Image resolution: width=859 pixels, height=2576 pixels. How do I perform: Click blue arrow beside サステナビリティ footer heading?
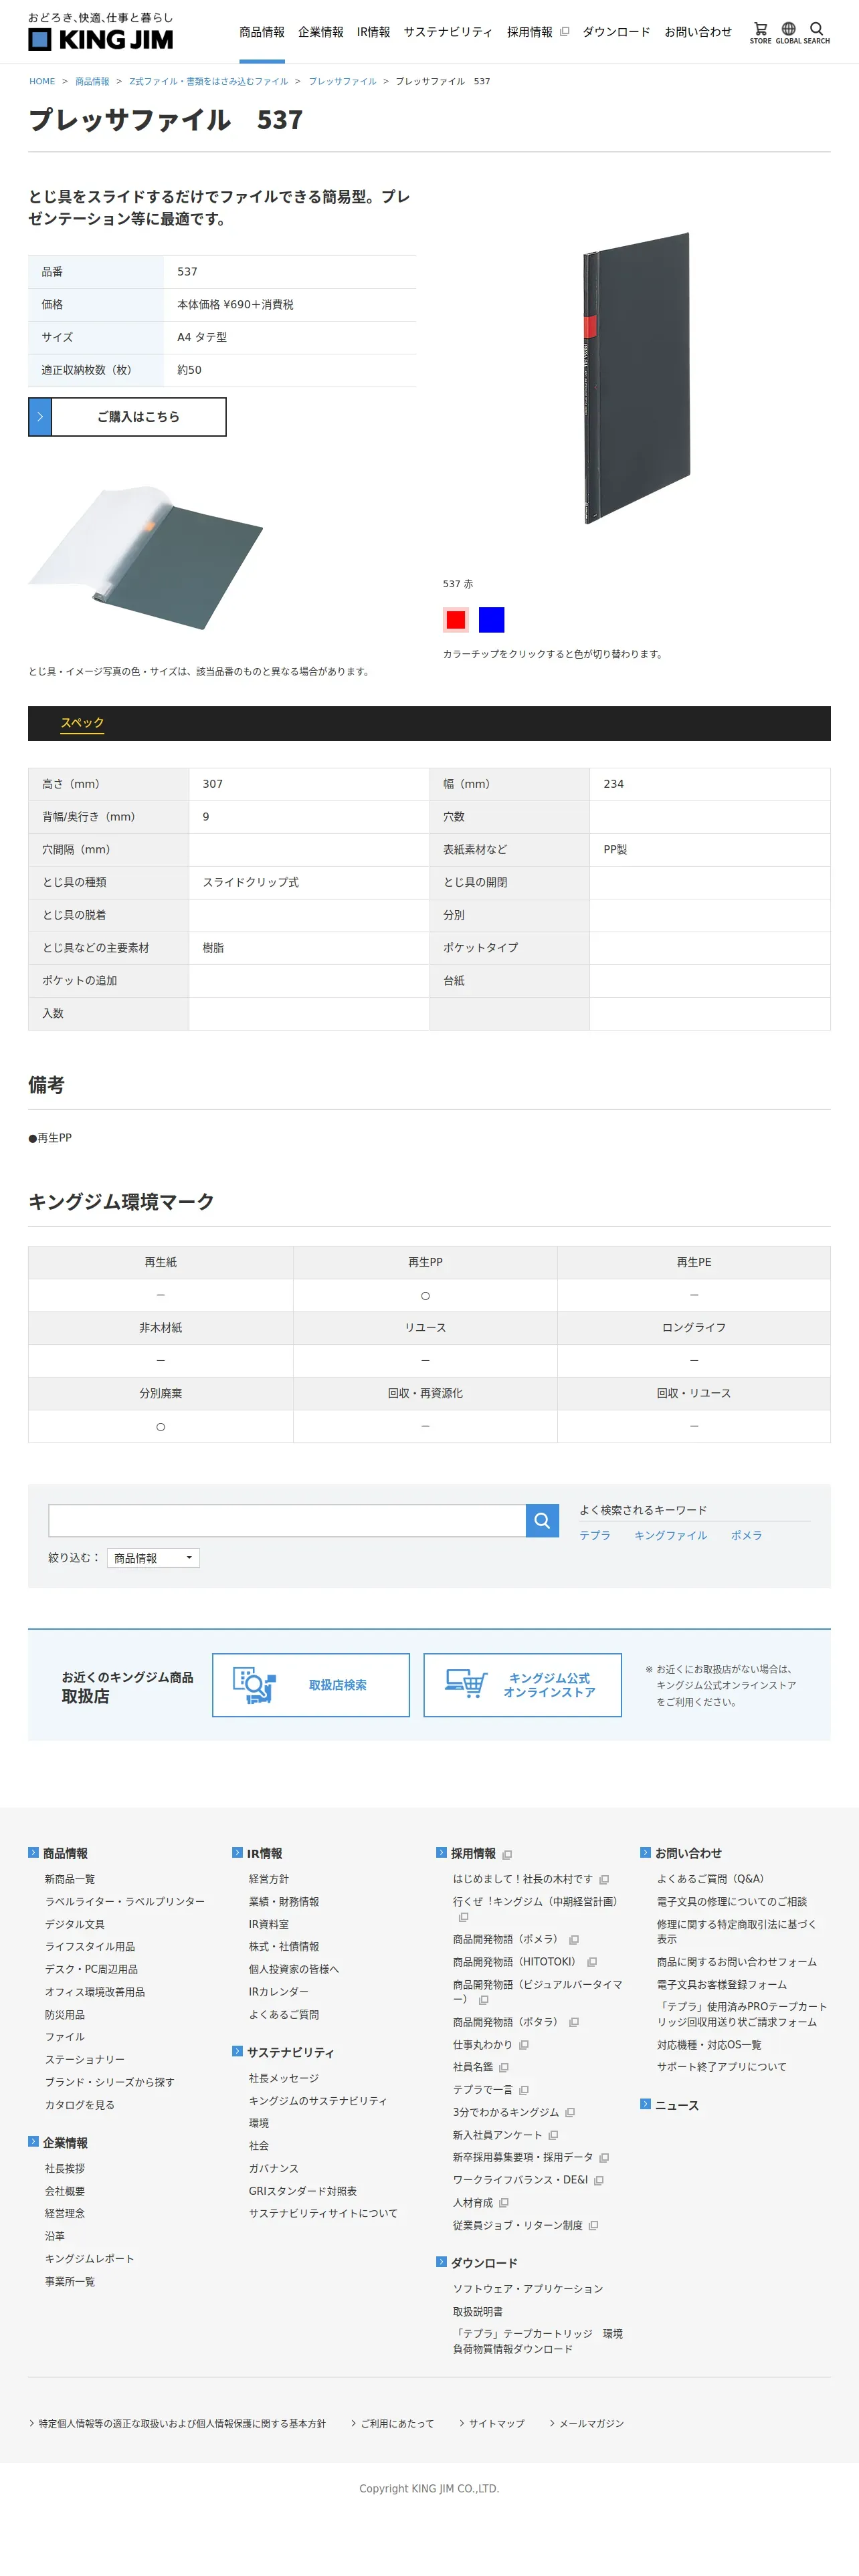237,2050
